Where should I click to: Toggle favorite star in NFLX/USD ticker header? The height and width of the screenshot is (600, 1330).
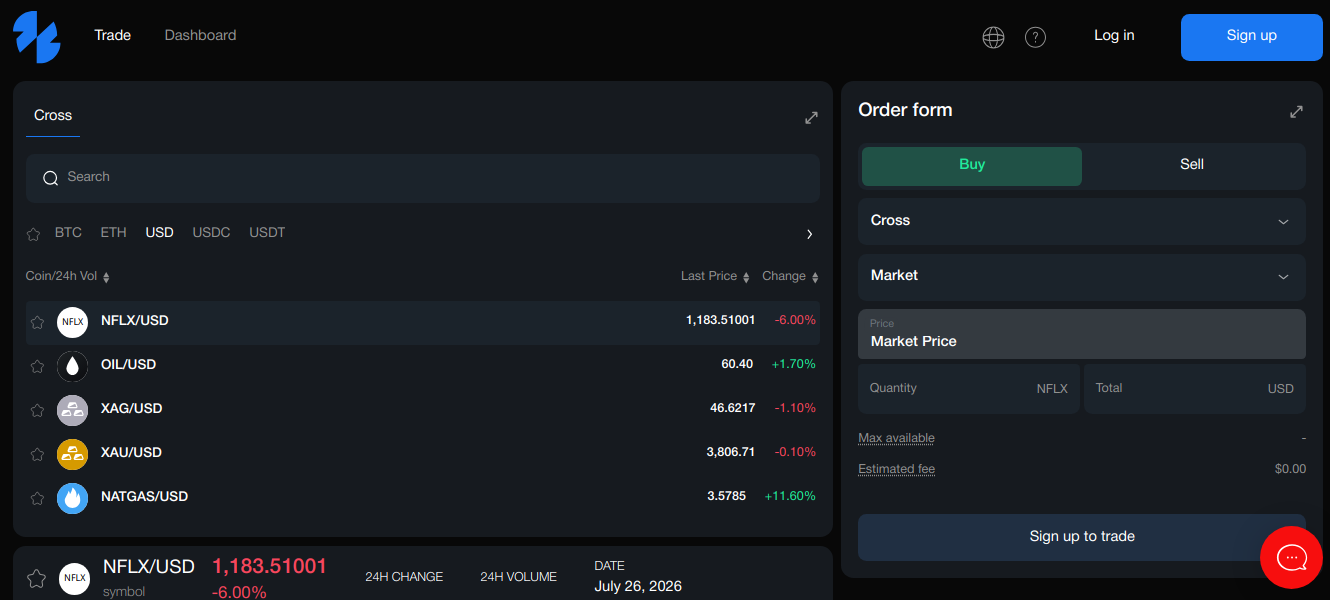[x=36, y=578]
